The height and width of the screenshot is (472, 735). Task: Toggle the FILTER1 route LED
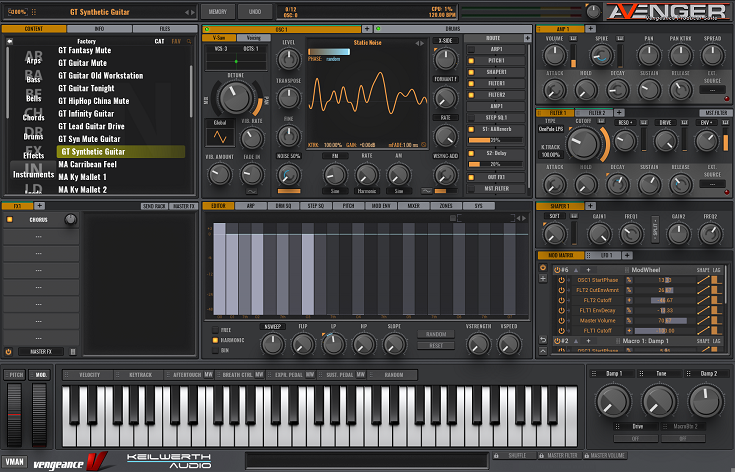point(471,83)
